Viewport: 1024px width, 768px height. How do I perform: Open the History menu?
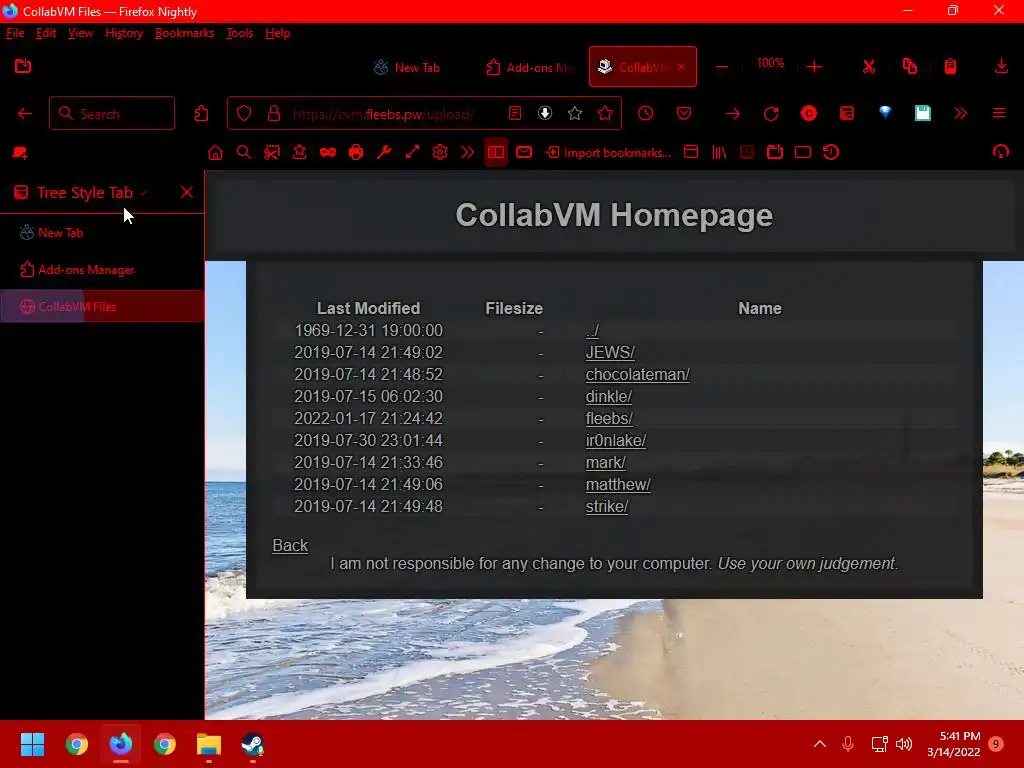point(124,33)
